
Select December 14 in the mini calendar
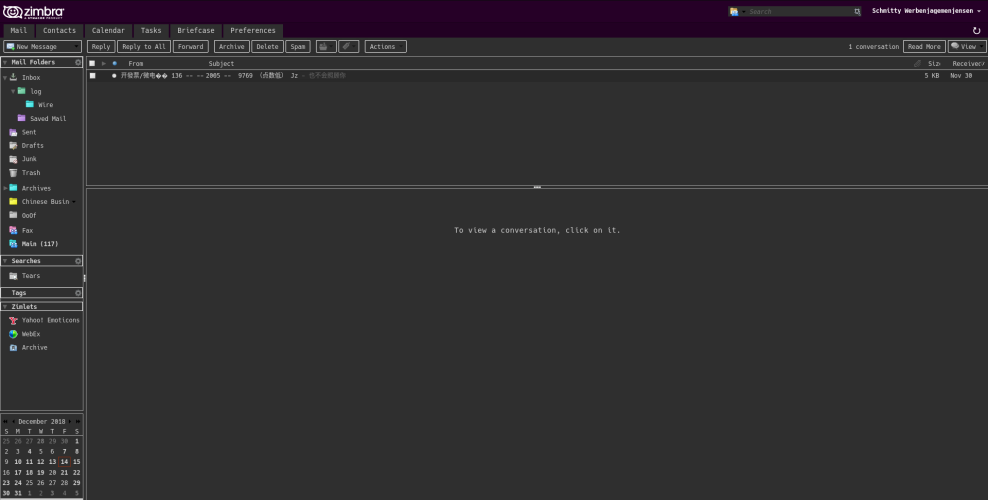click(64, 462)
